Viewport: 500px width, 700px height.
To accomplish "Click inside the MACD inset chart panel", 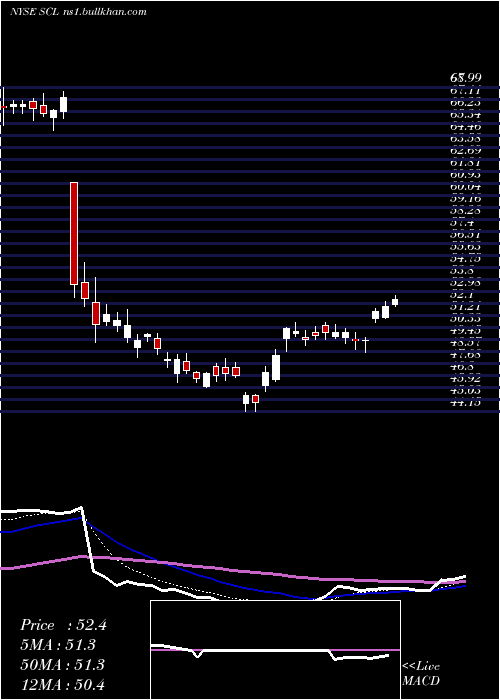I will pyautogui.click(x=275, y=650).
